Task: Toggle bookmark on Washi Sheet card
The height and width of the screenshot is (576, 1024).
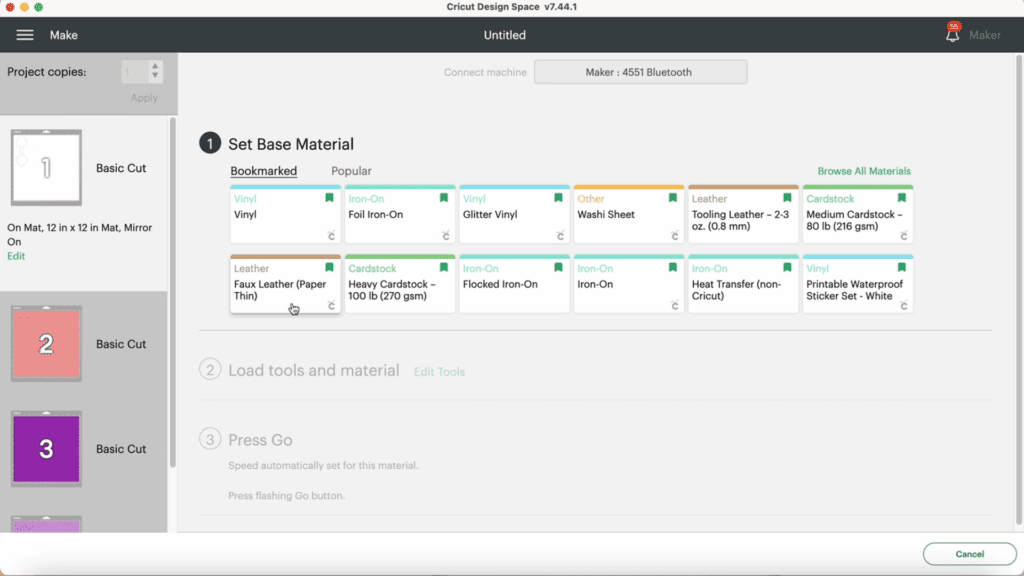Action: click(673, 198)
